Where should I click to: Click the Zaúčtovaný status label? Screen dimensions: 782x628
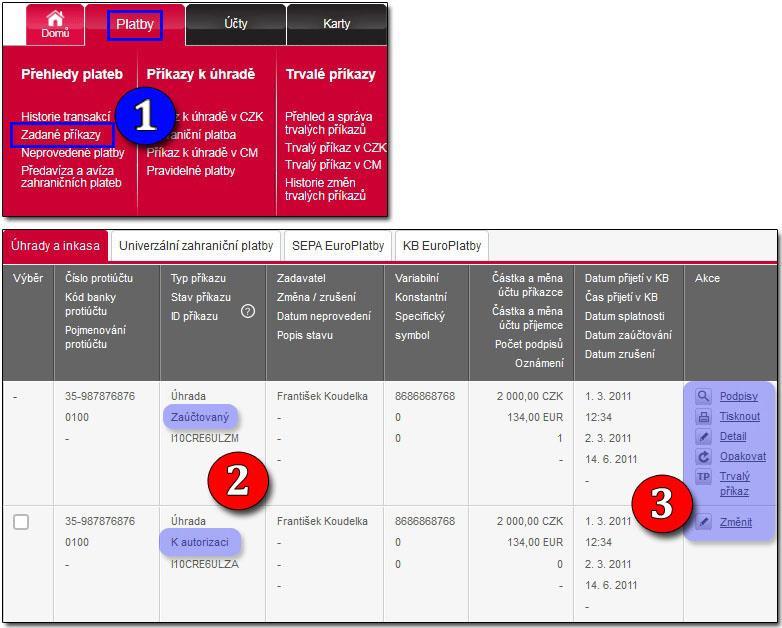(x=200, y=417)
